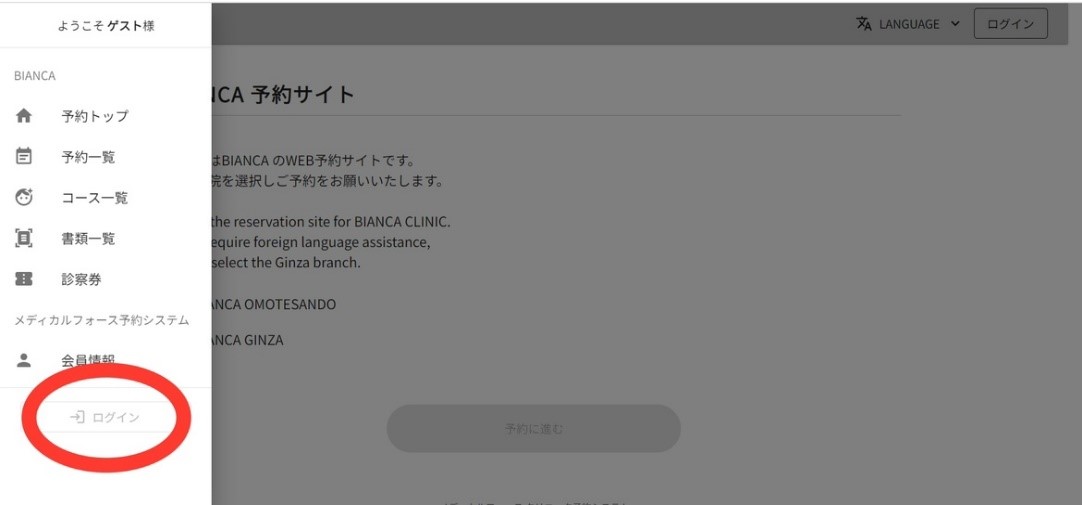Open the 書類一覧 menu text label
Viewport: 1082px width, 505px height.
tap(88, 238)
